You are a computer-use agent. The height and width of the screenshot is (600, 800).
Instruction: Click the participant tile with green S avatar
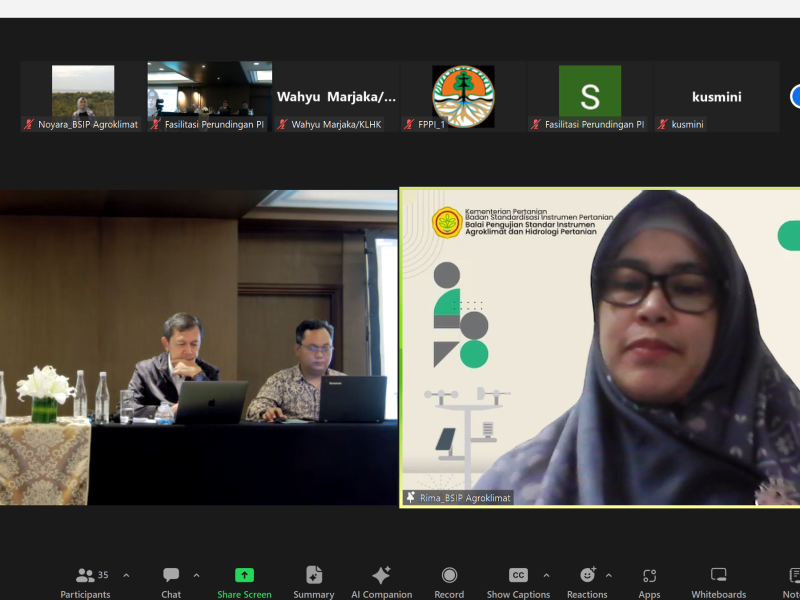[589, 96]
